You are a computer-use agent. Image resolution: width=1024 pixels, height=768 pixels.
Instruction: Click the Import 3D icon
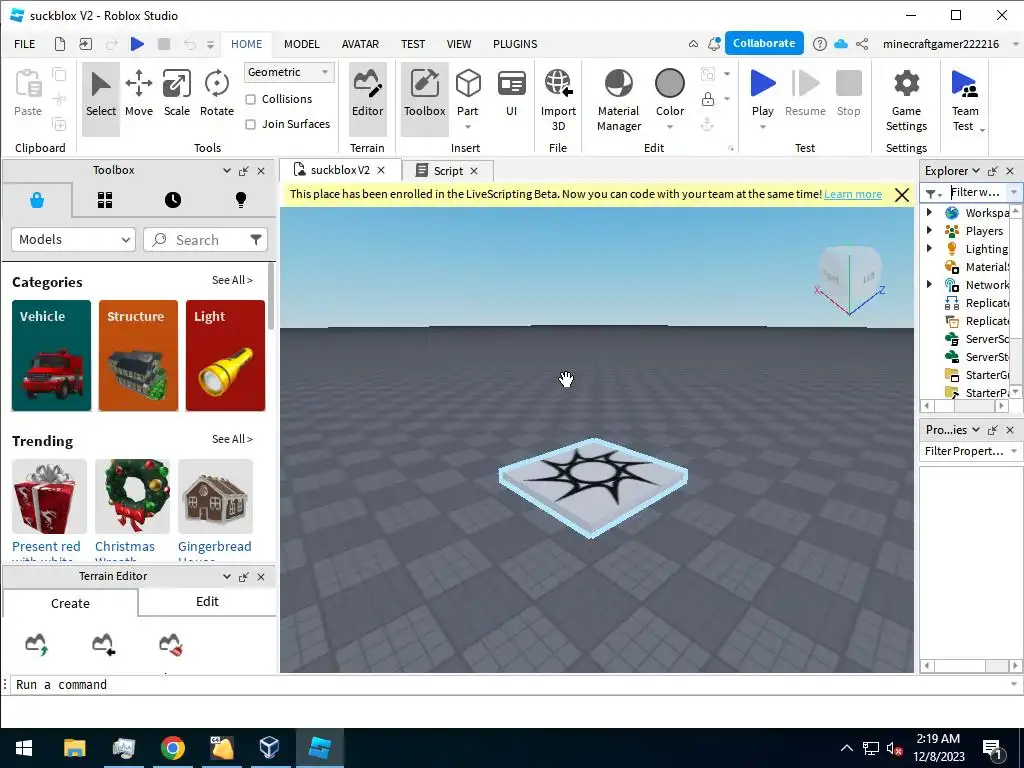coord(558,84)
